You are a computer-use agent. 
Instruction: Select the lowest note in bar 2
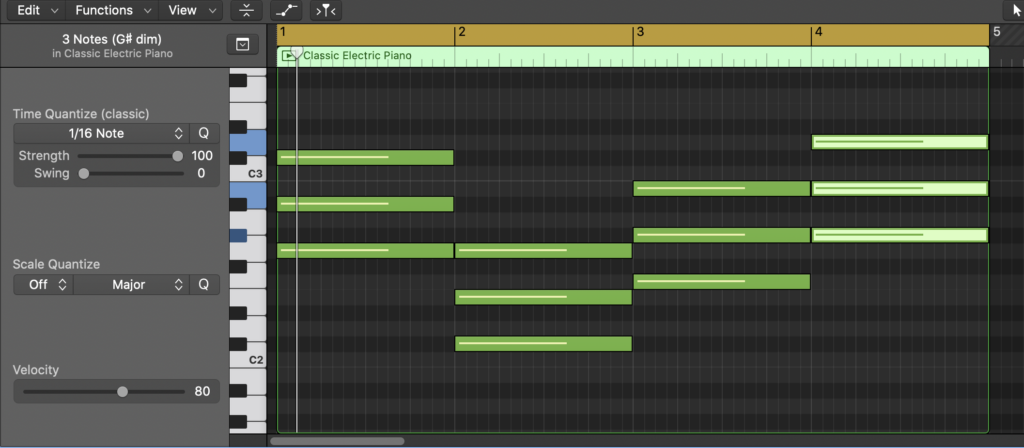543,344
